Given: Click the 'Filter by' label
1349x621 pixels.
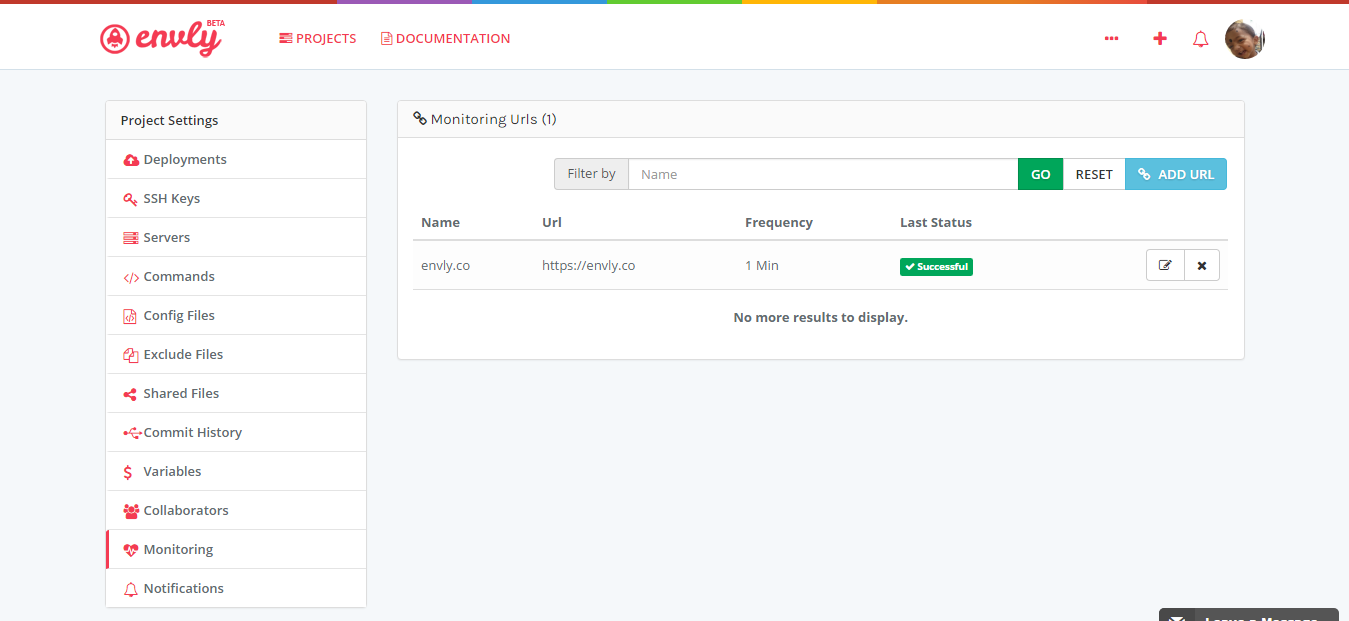Looking at the screenshot, I should pyautogui.click(x=591, y=174).
